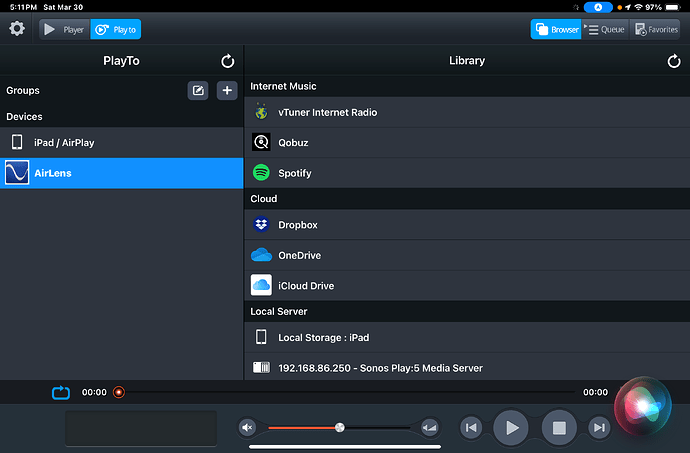Refresh the PlayTo device list
The width and height of the screenshot is (690, 453).
[228, 61]
